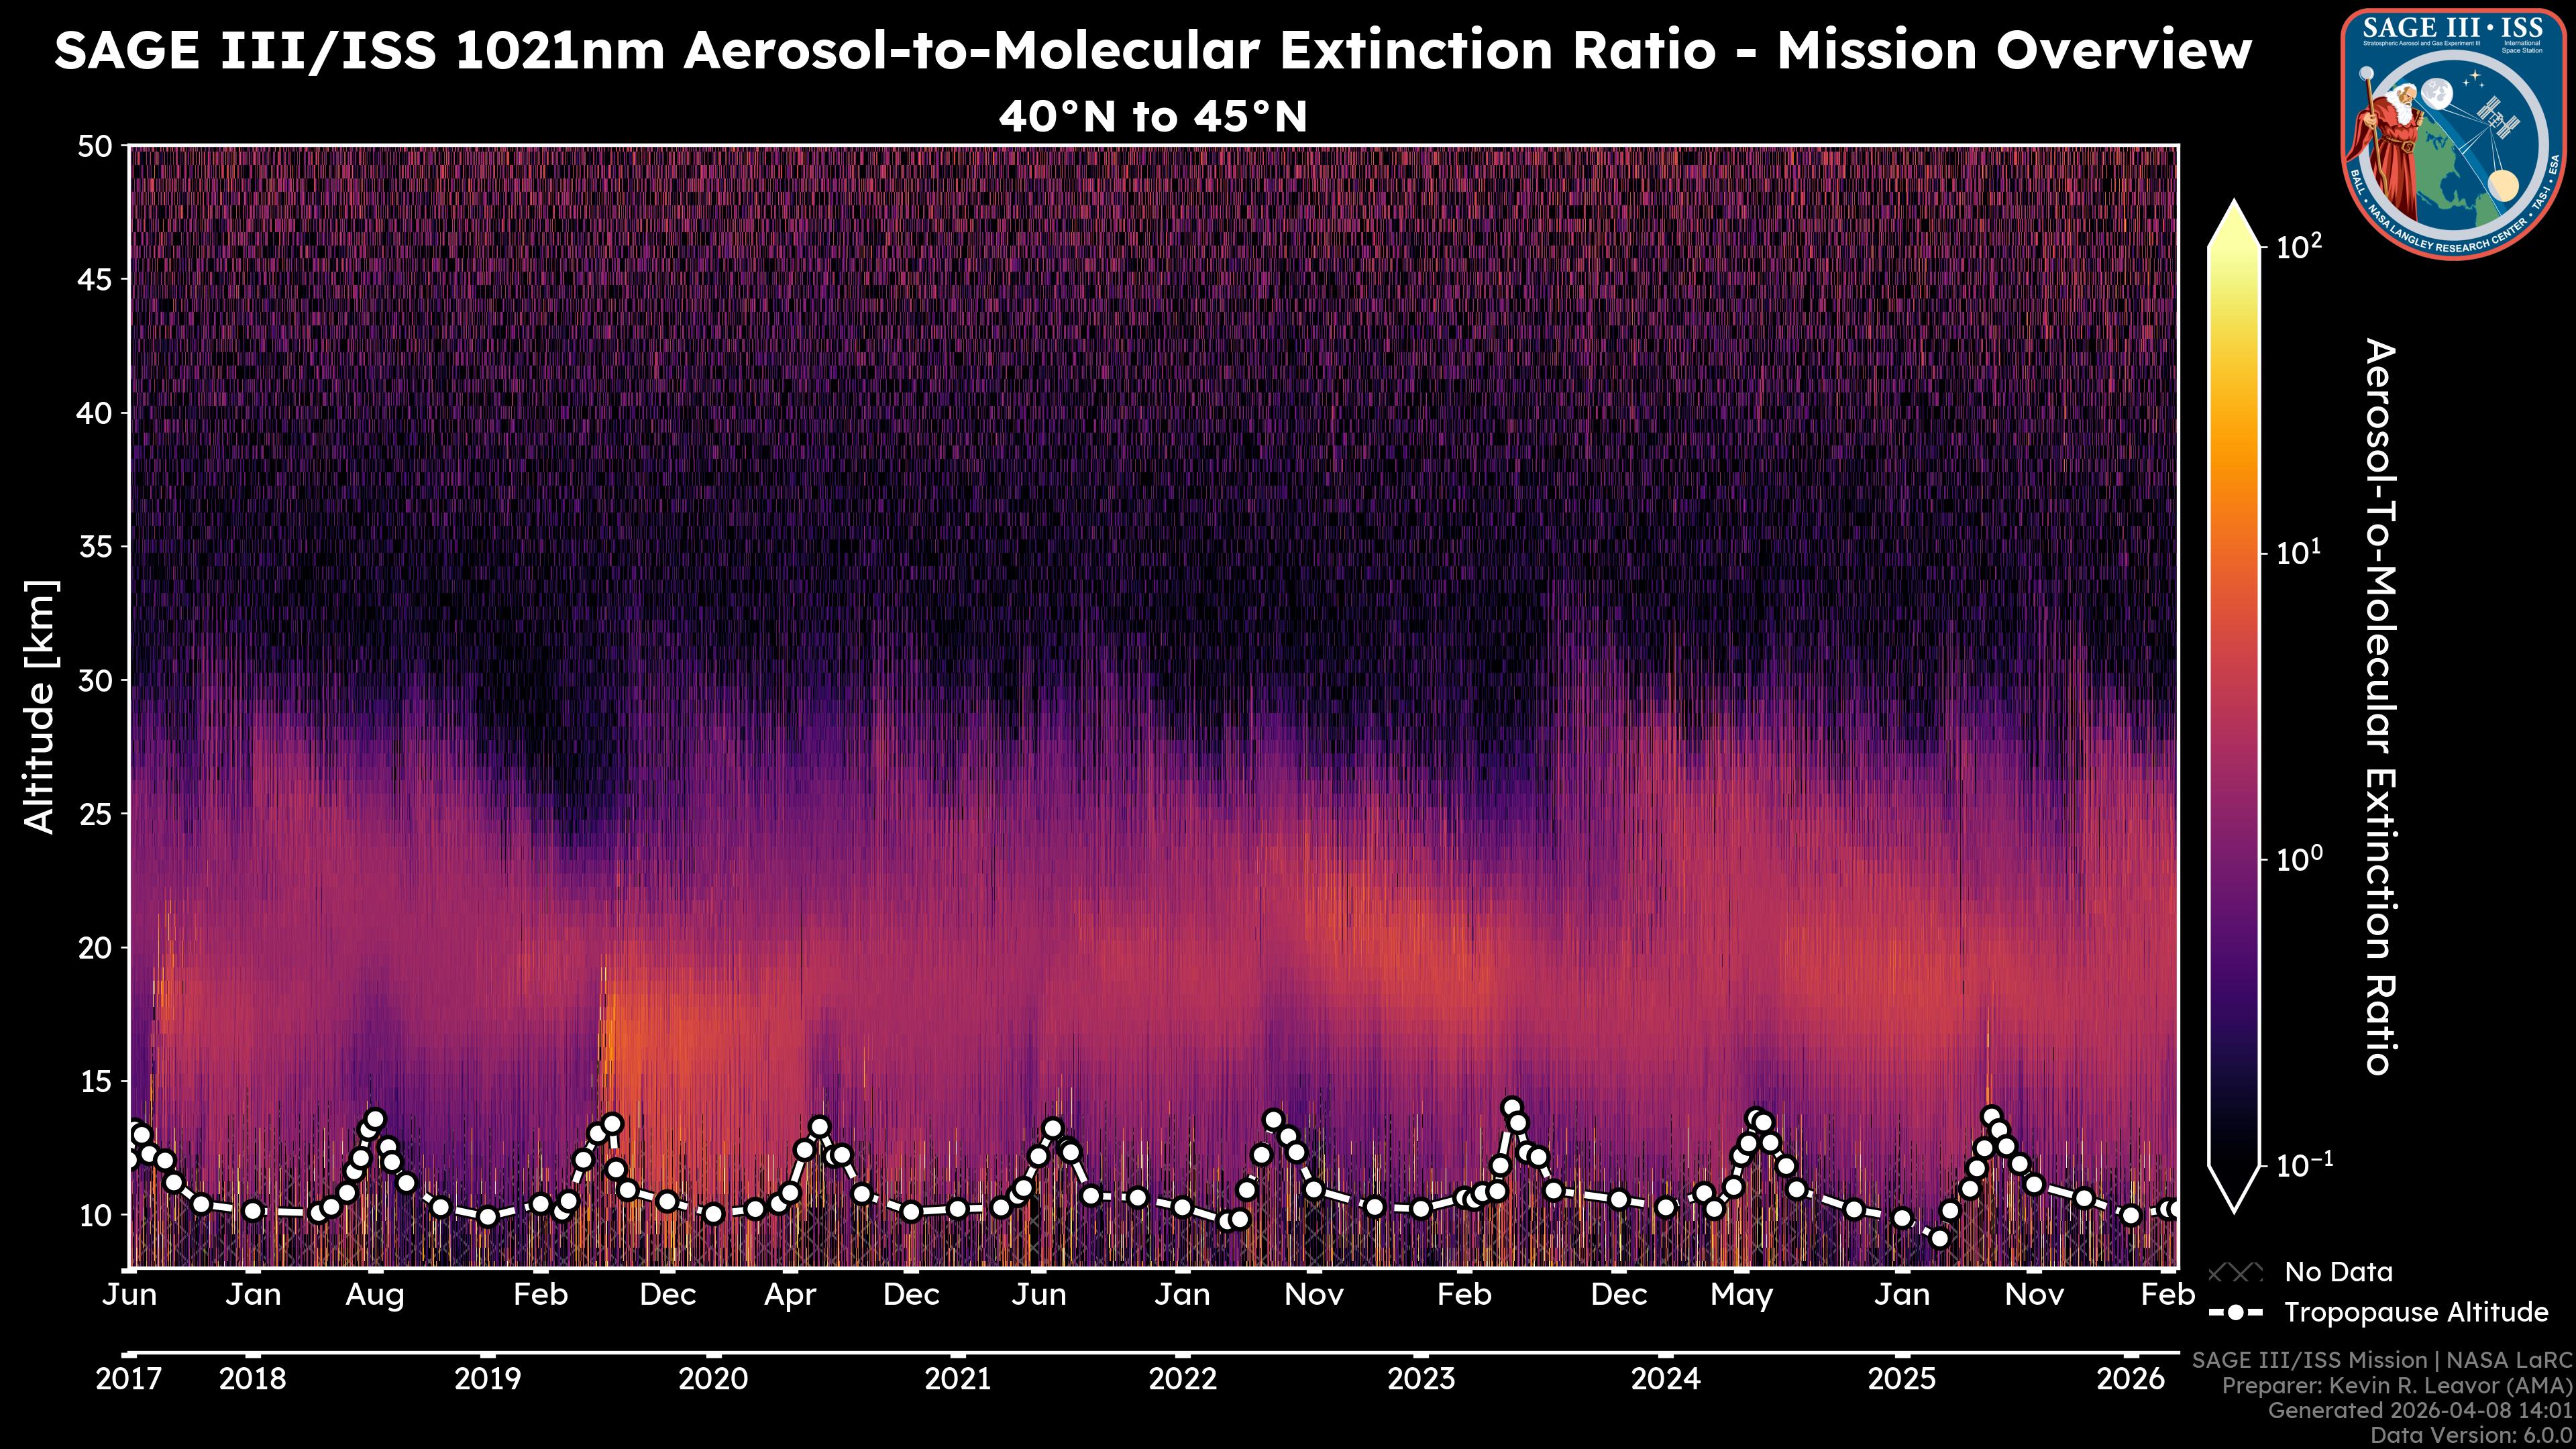Click the tropopause peak marker near Aug 2018
The height and width of the screenshot is (1449, 2576).
pos(375,1119)
